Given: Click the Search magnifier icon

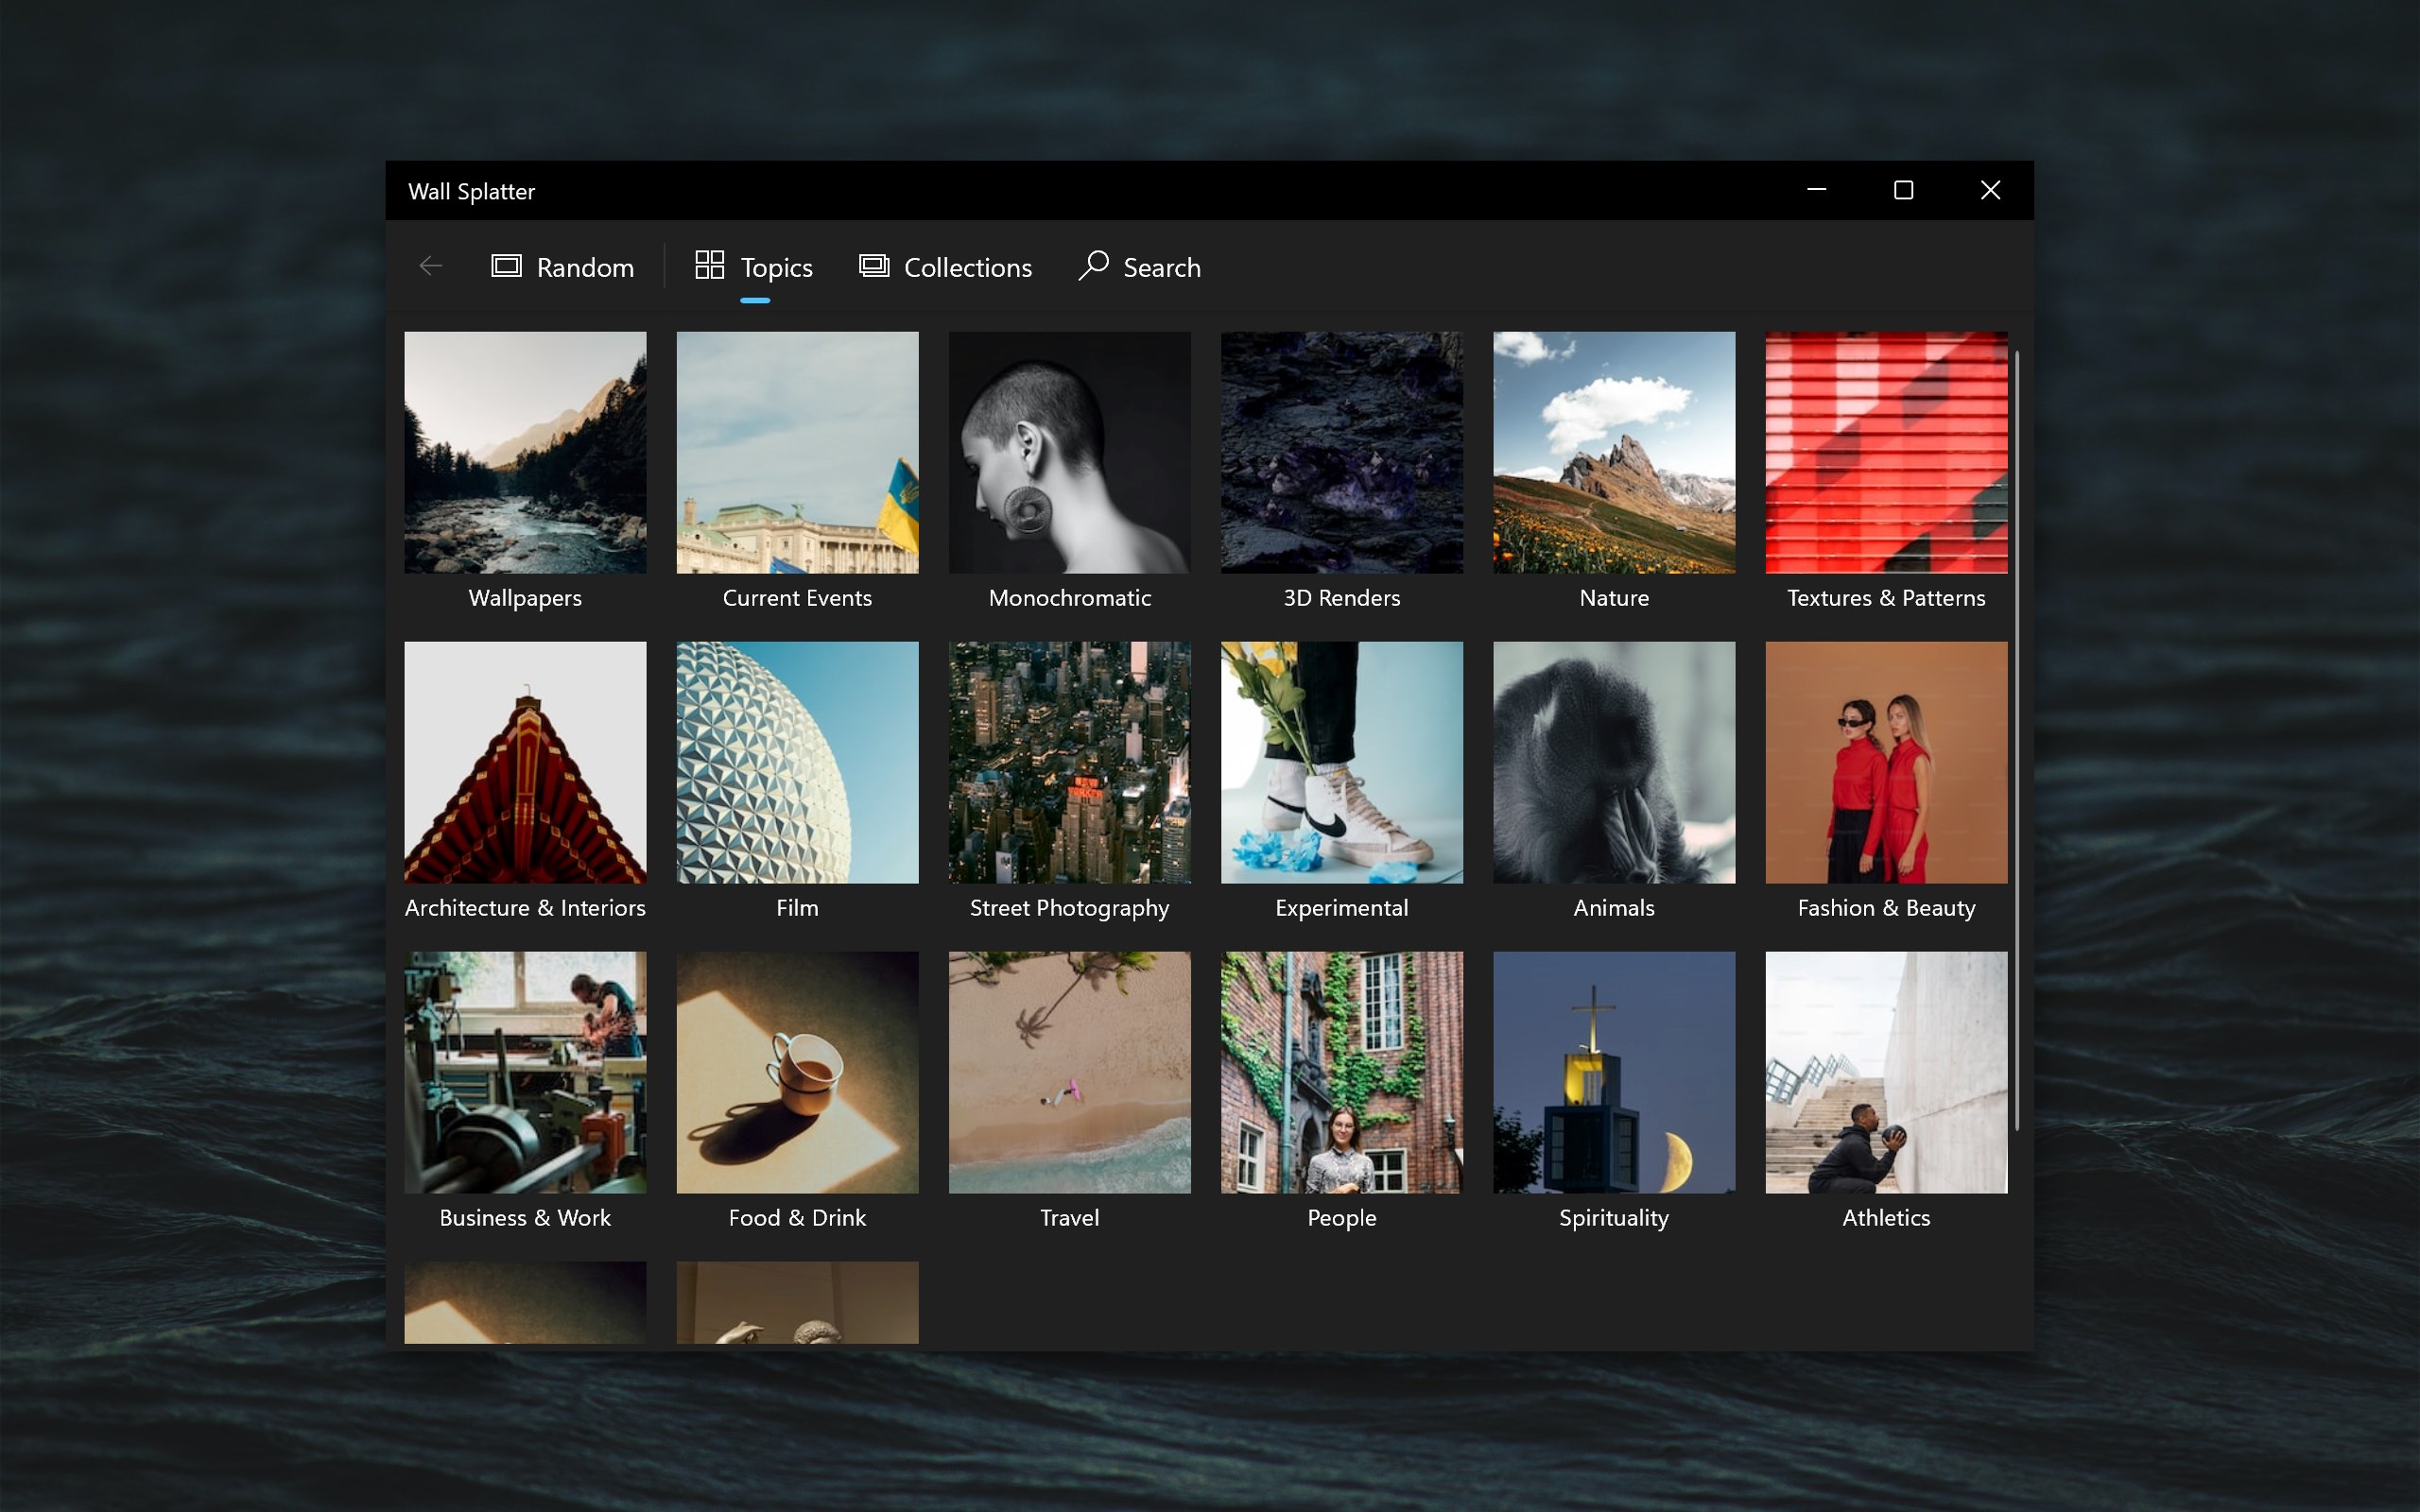Looking at the screenshot, I should (x=1093, y=266).
